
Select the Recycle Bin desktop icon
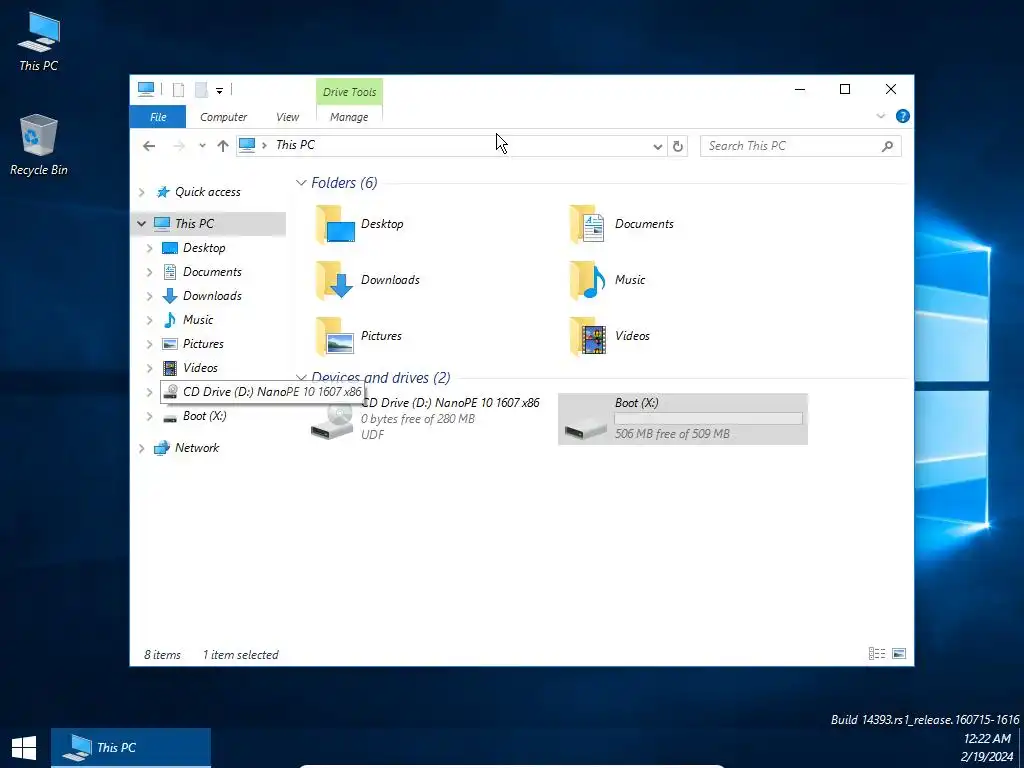click(39, 145)
